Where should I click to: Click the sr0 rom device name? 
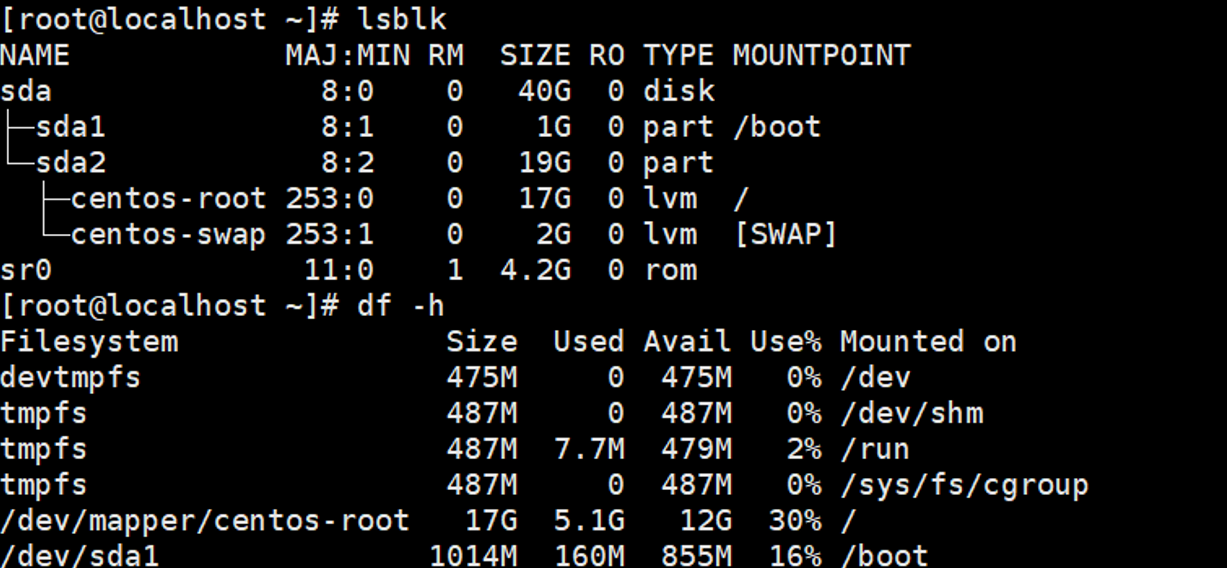tap(26, 270)
